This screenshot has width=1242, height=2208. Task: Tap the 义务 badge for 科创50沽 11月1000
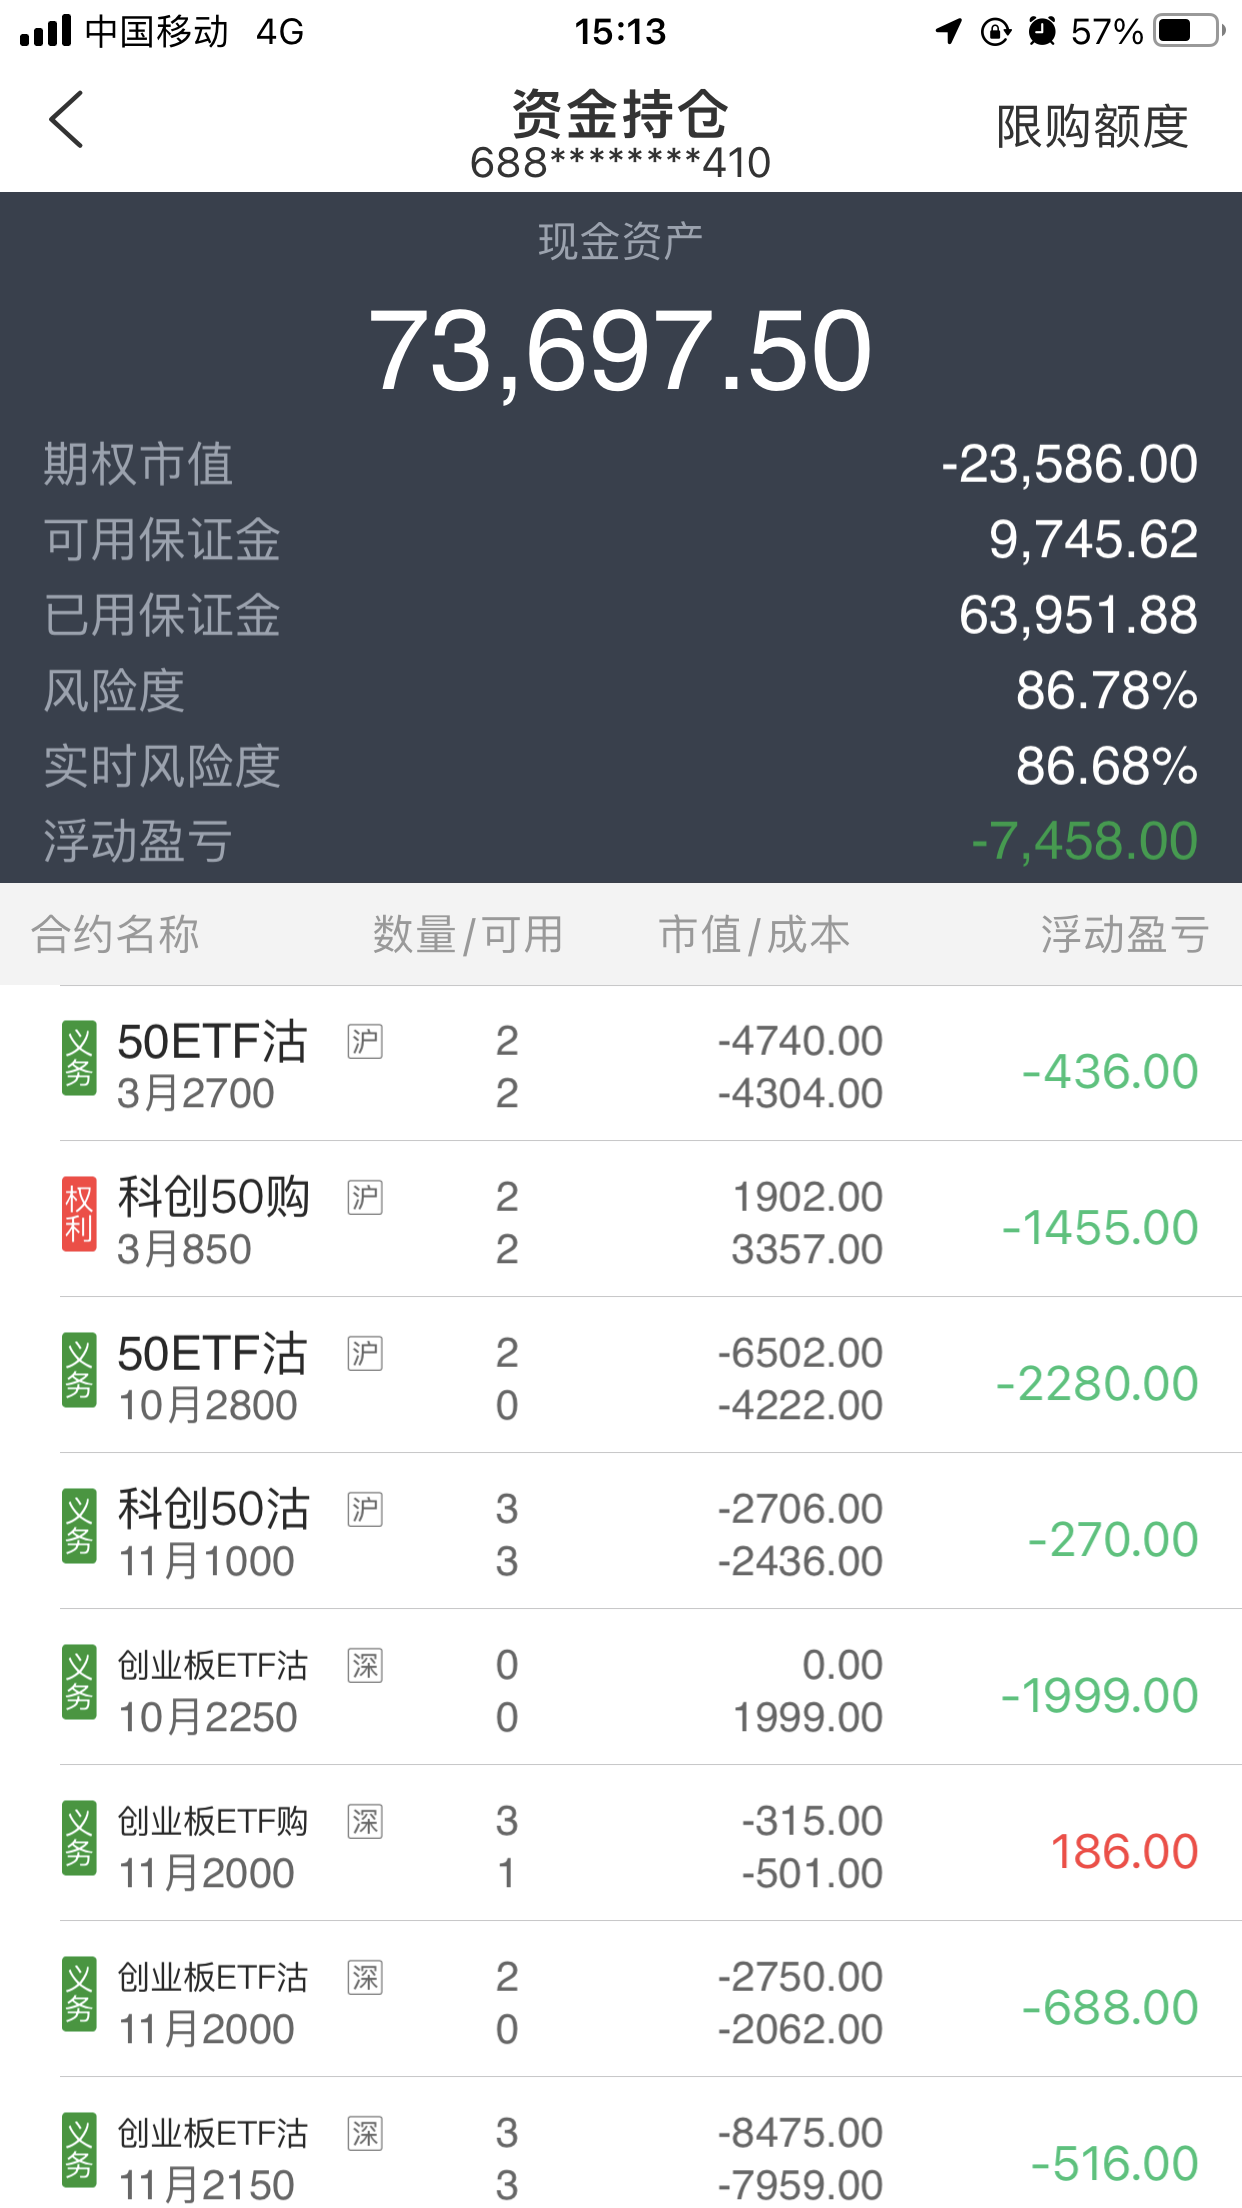pos(79,1526)
